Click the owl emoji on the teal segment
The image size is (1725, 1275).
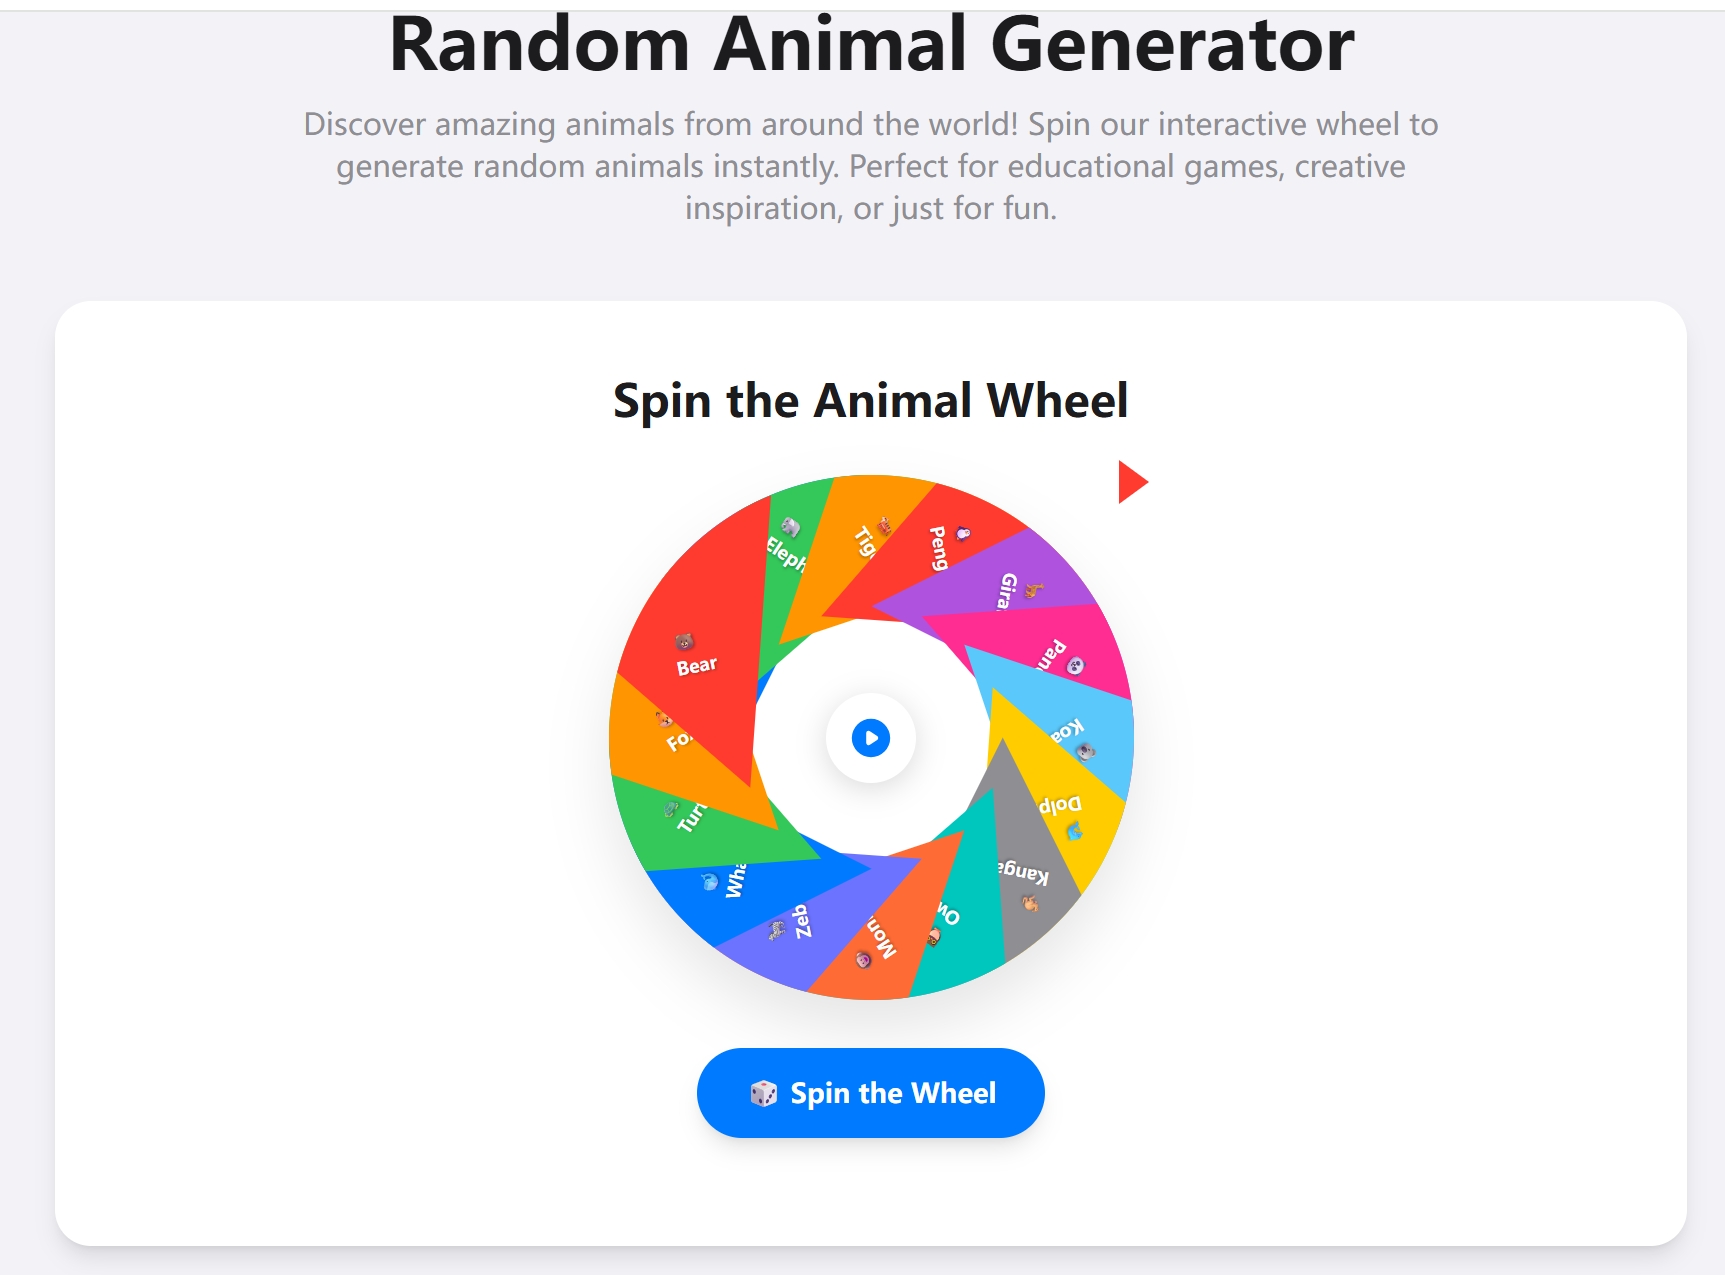(x=933, y=936)
